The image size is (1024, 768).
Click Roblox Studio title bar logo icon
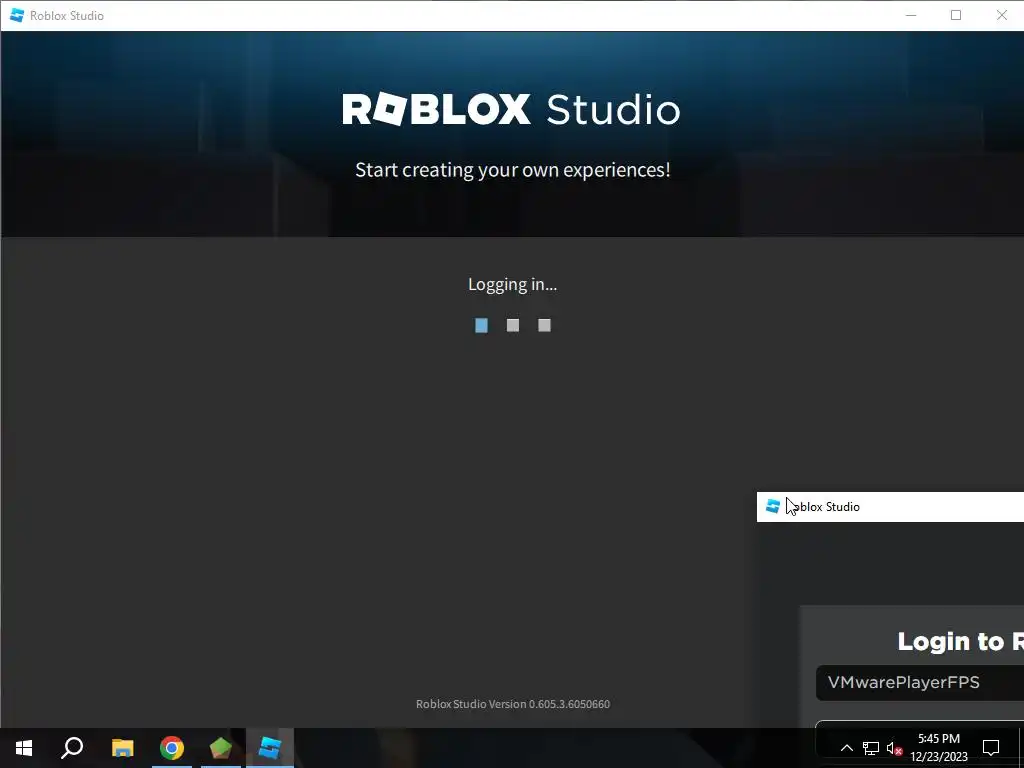pyautogui.click(x=17, y=15)
